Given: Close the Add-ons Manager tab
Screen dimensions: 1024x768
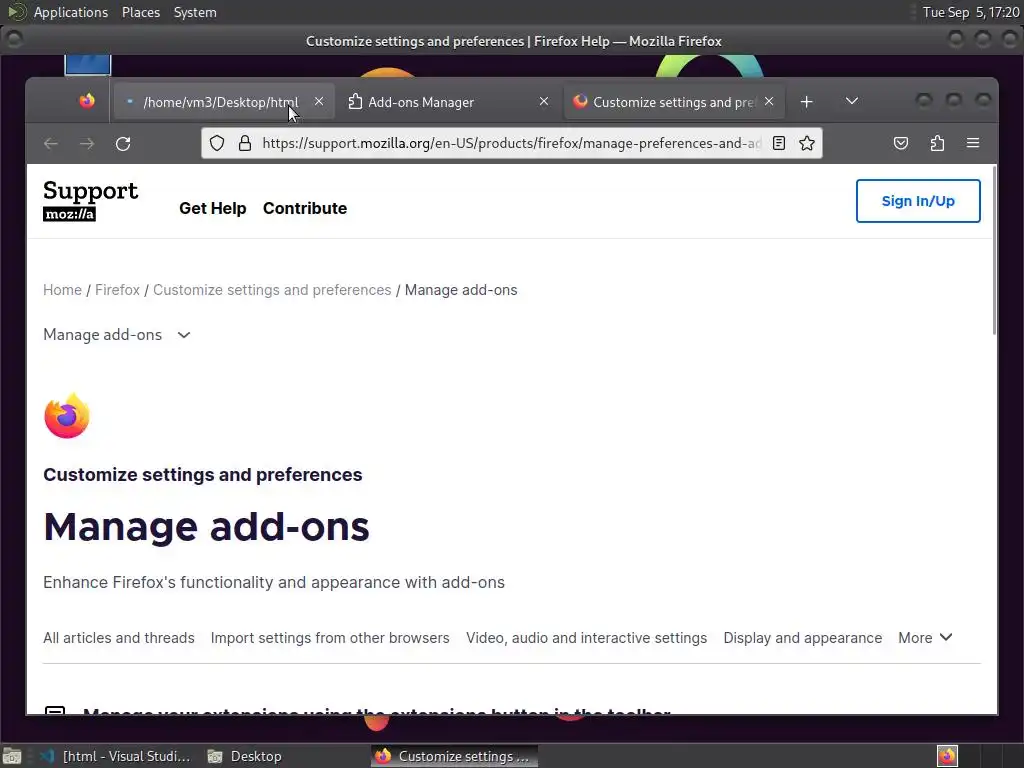Looking at the screenshot, I should [x=543, y=101].
